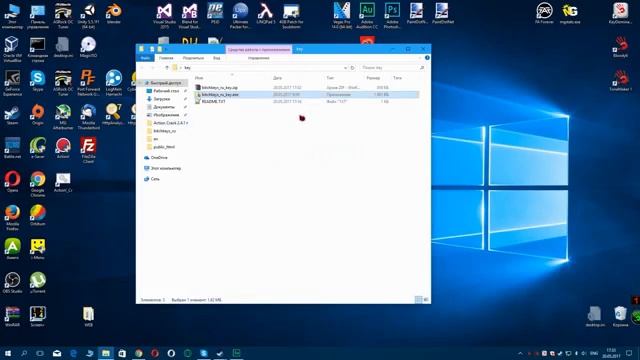Open Explorer help question mark icon
The width and height of the screenshot is (640, 360).
427,58
